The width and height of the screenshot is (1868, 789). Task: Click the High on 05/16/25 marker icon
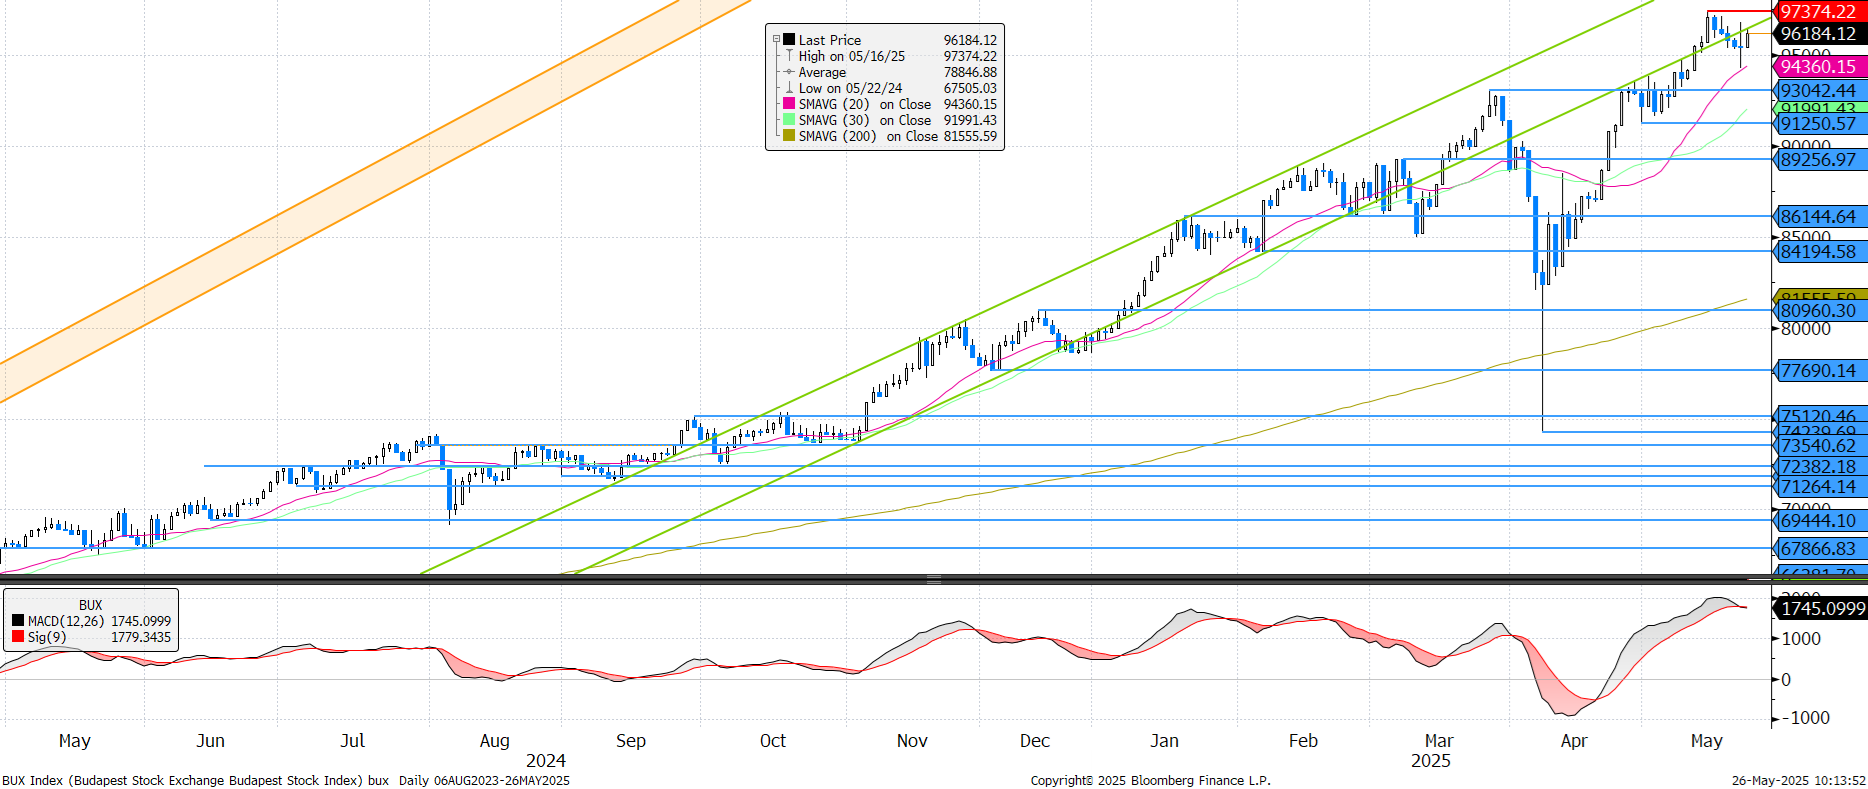click(x=789, y=56)
